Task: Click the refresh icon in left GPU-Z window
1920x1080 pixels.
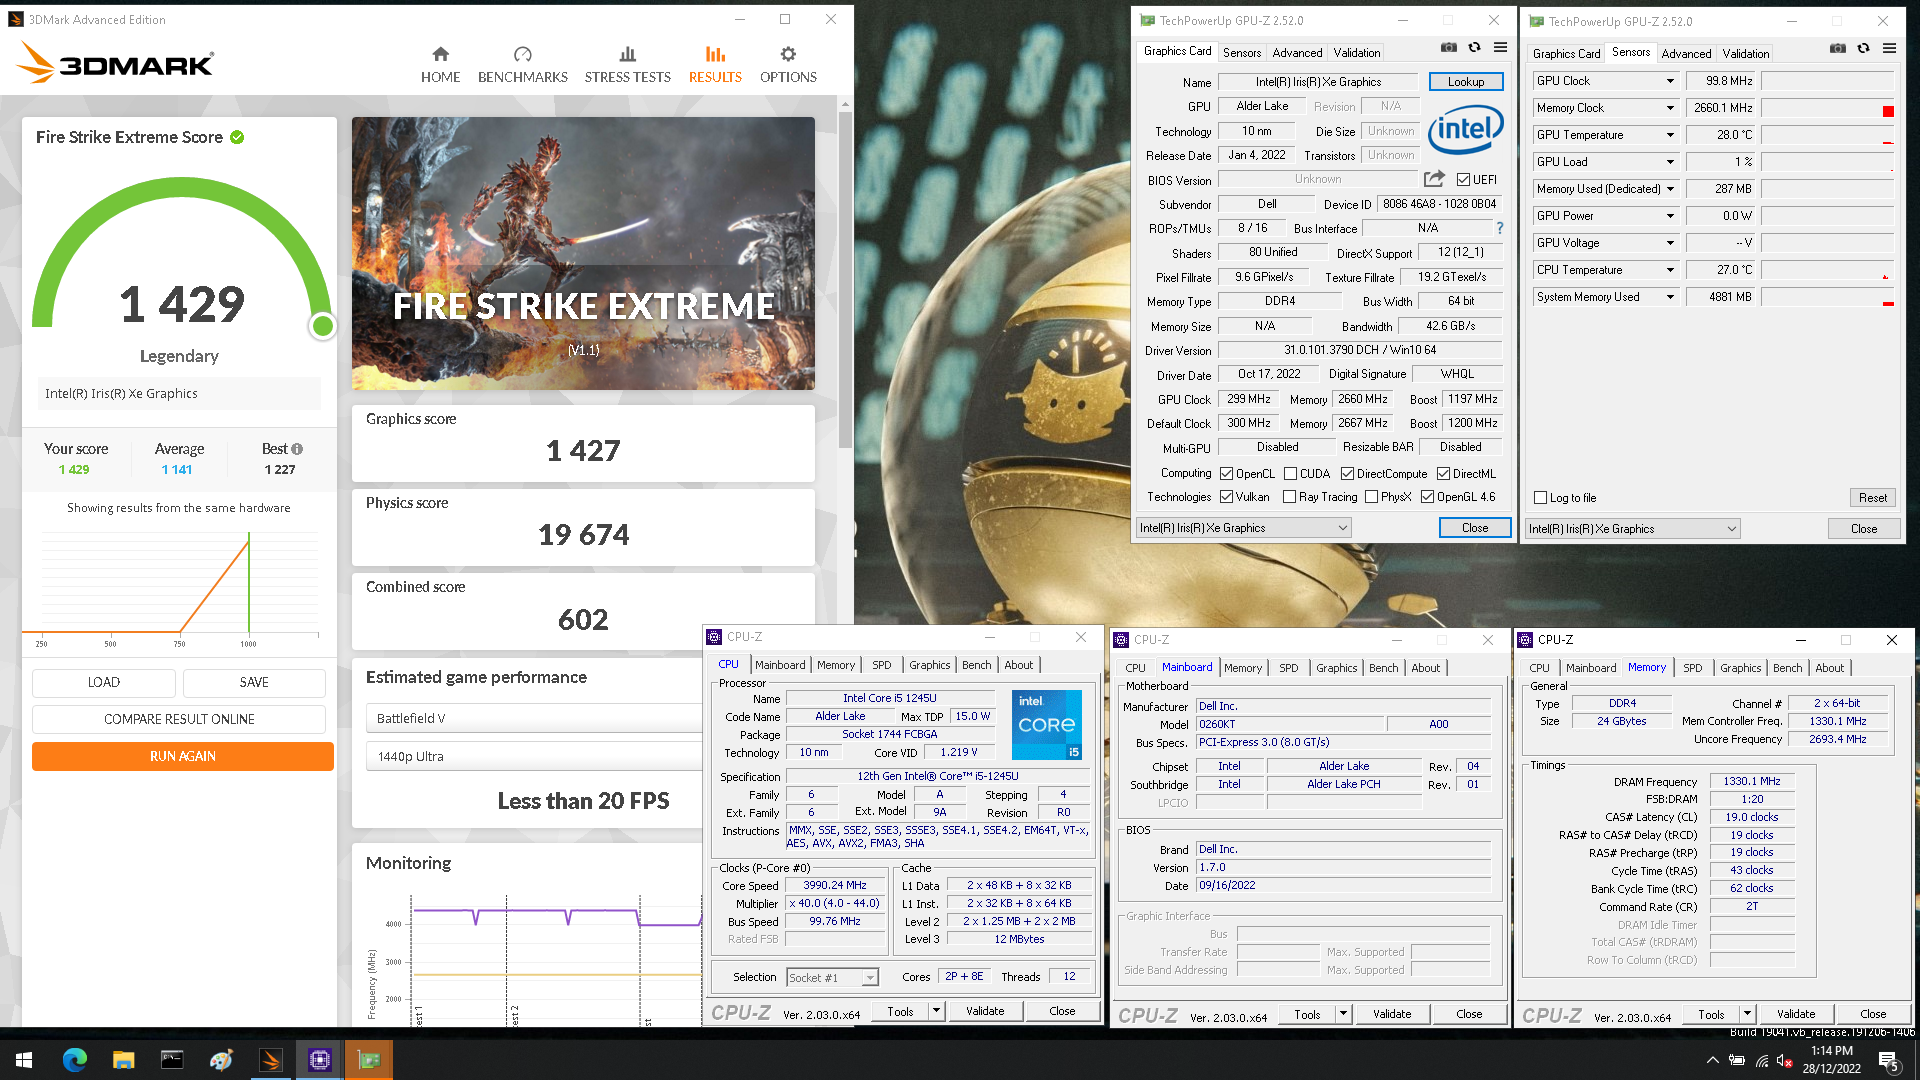Action: [1474, 47]
